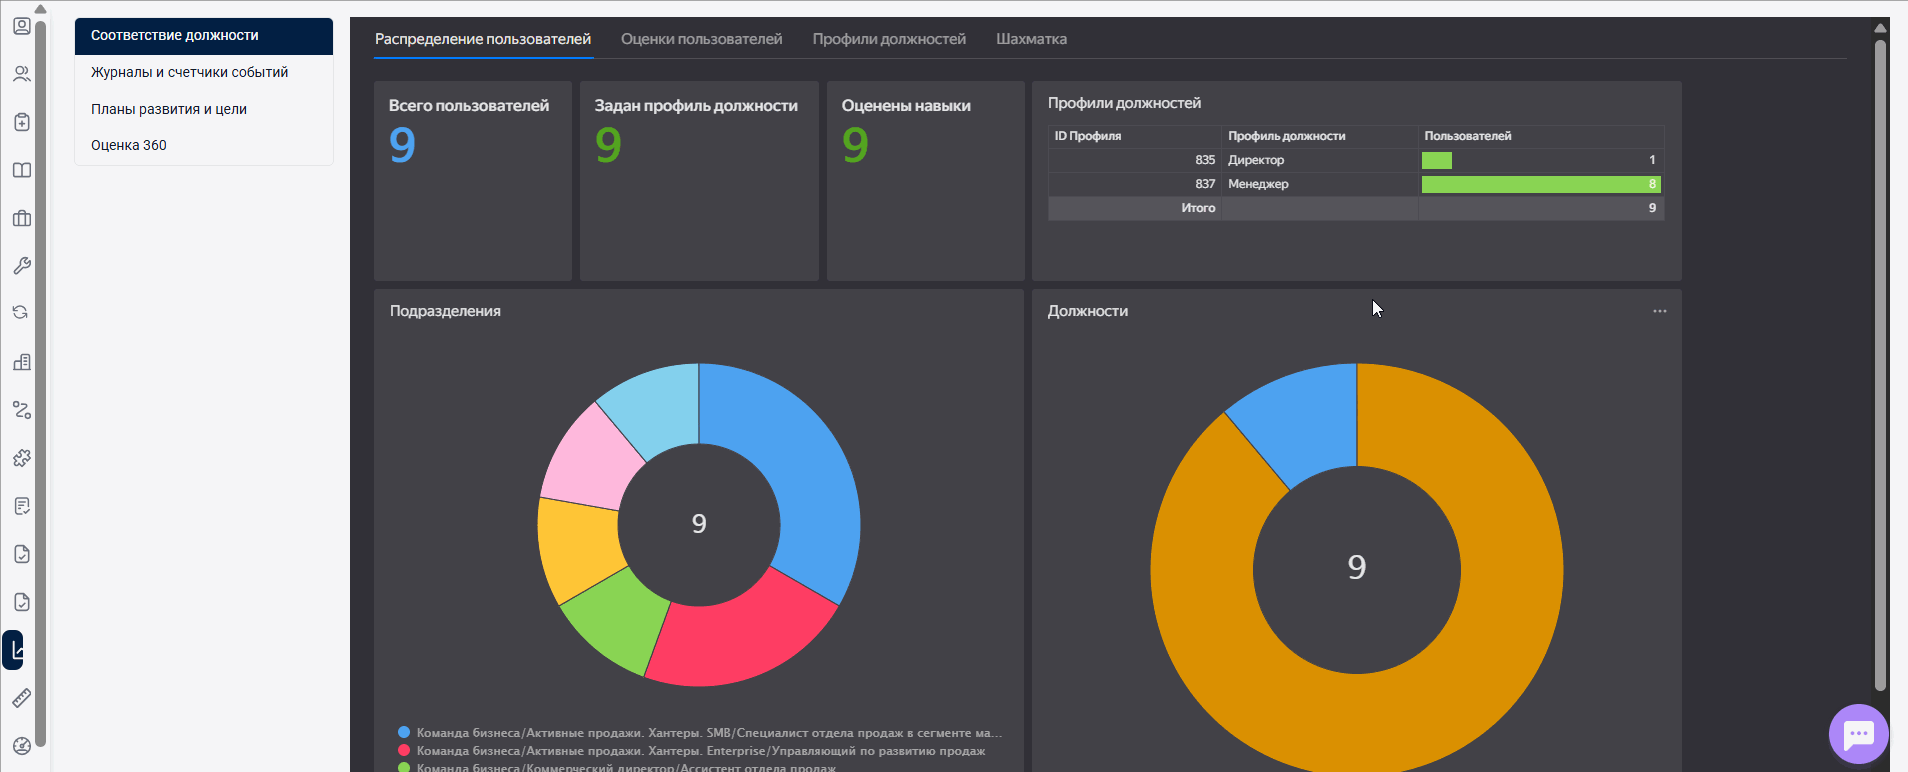Screen dimensions: 1908x772
Task: Go to Планы развития и цели
Action: [x=168, y=109]
